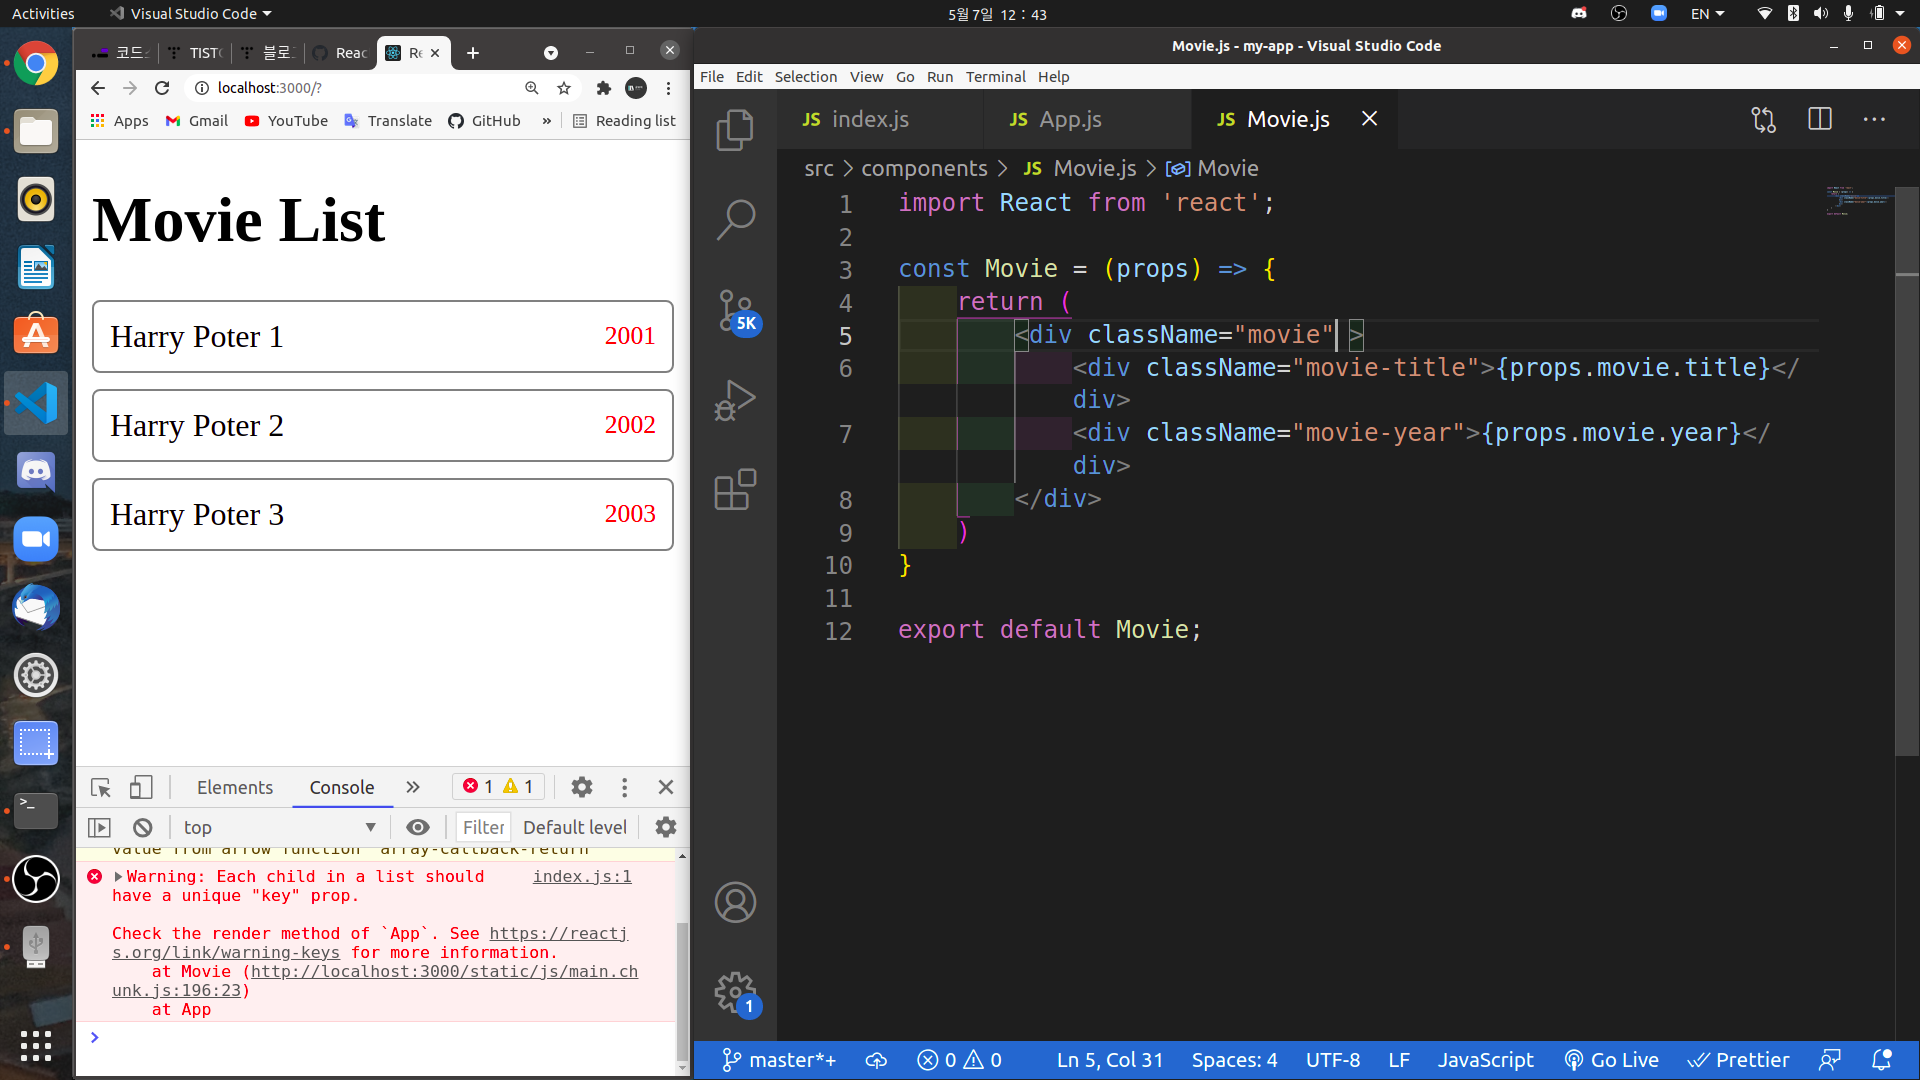Open the Extensions view
This screenshot has width=1920, height=1080.
[x=735, y=490]
